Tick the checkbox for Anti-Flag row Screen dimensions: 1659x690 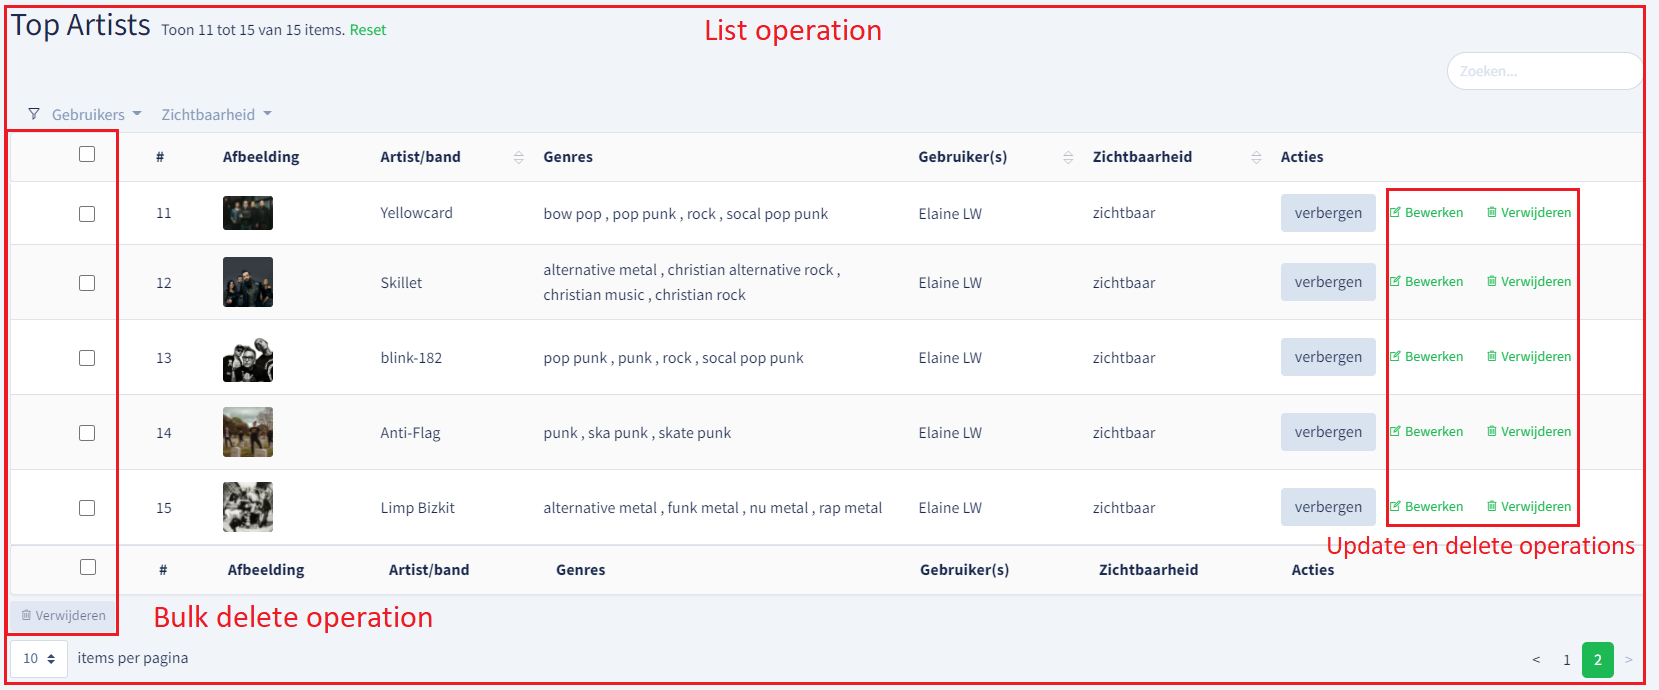[x=87, y=433]
